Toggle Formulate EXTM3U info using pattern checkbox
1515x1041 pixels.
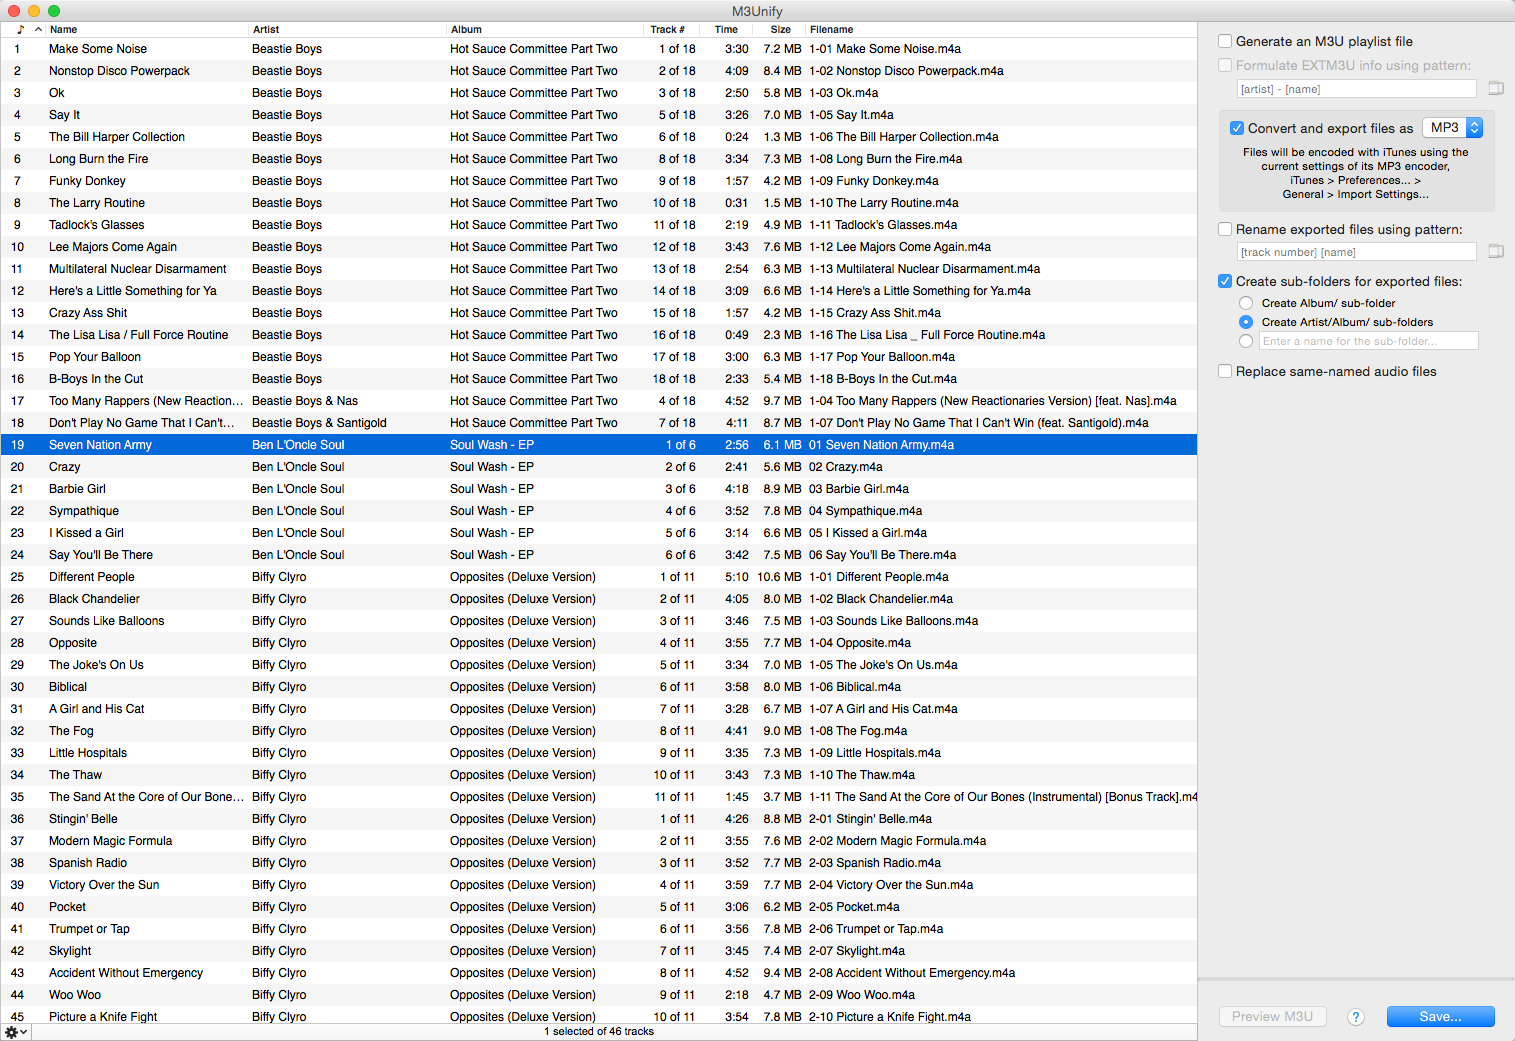(1225, 65)
